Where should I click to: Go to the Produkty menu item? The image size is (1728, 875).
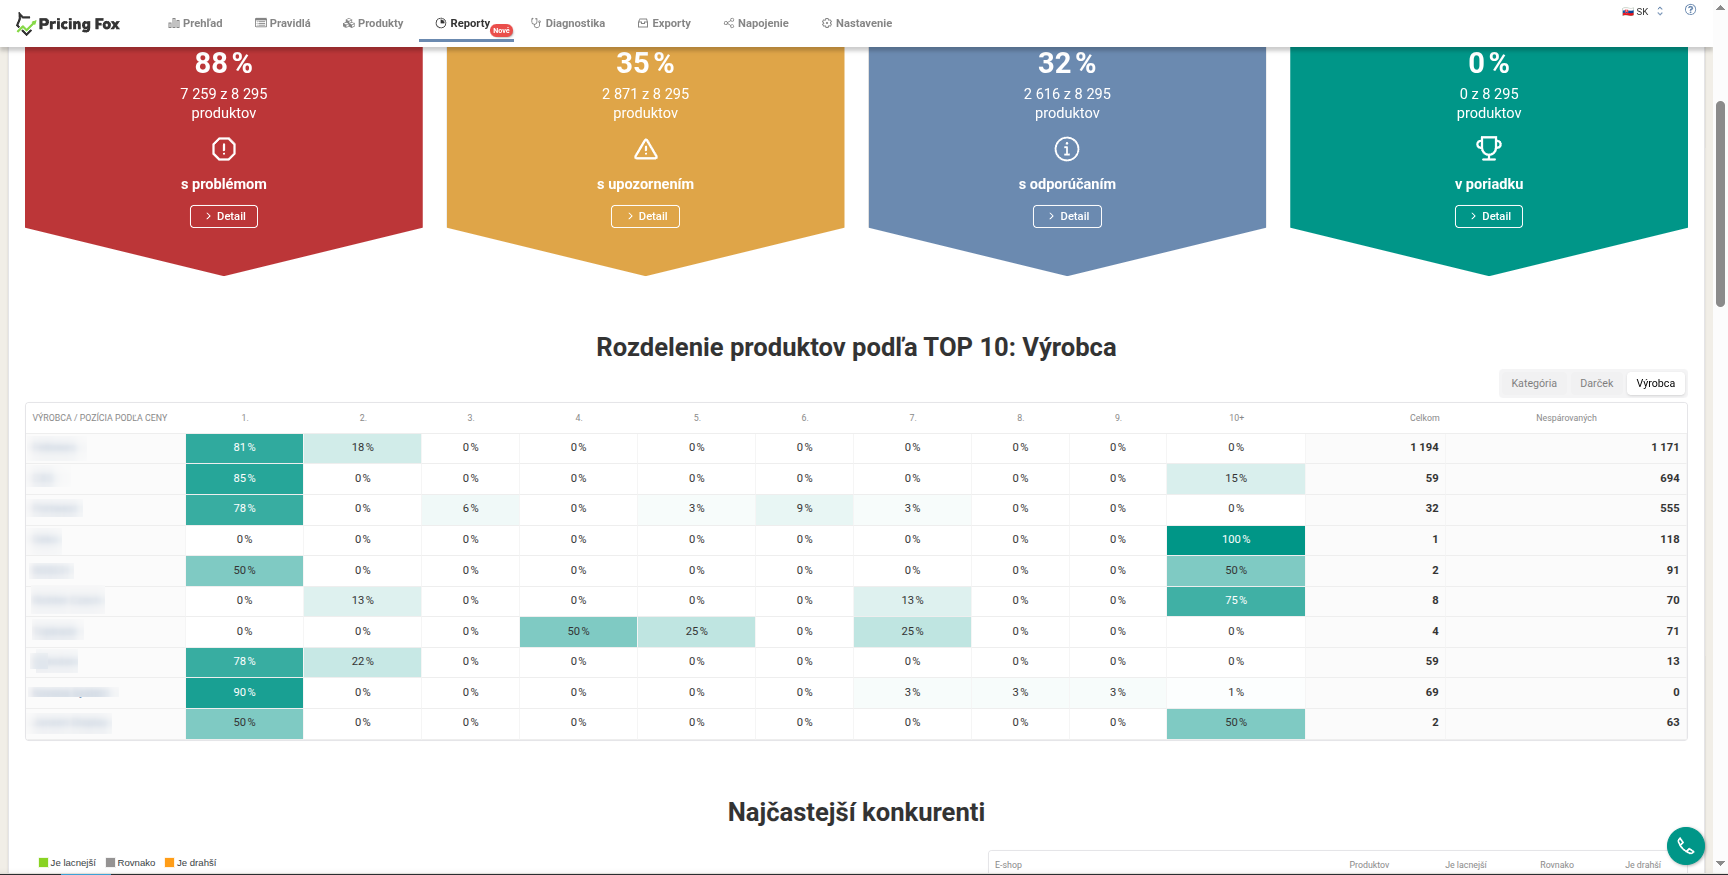pyautogui.click(x=373, y=23)
